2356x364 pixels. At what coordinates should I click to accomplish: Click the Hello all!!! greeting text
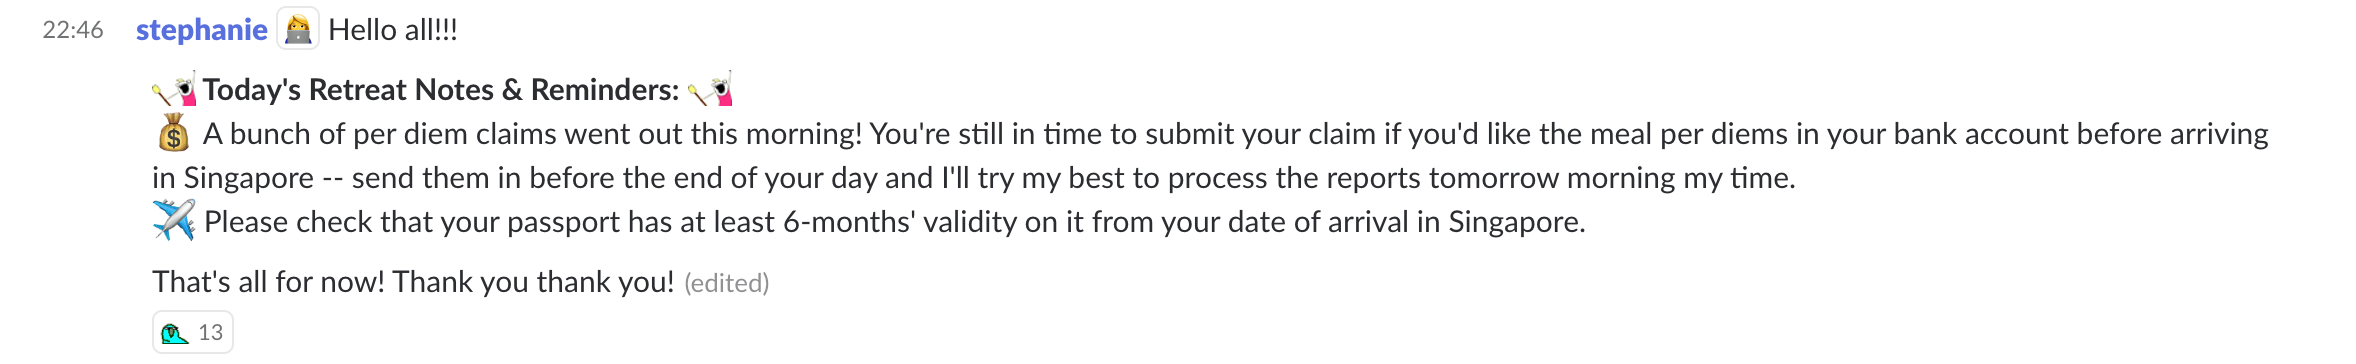point(393,30)
